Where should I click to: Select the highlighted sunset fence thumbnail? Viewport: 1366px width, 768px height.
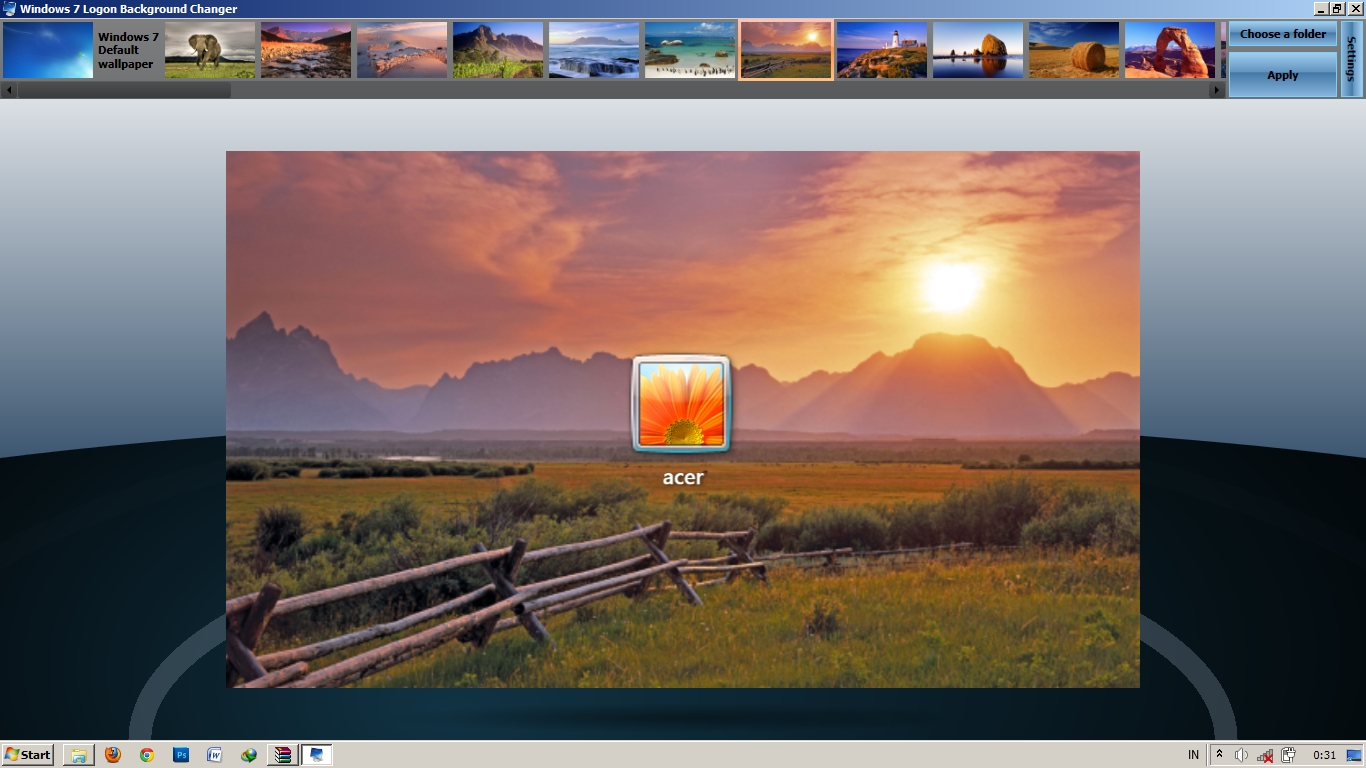point(786,50)
